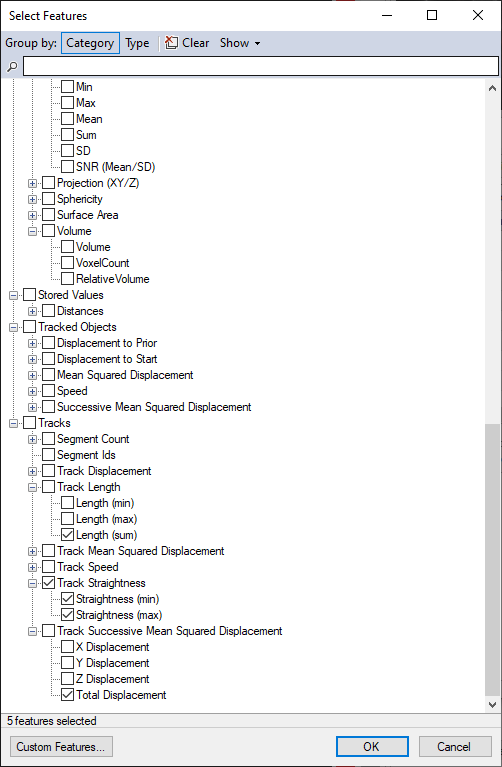Collapse the Tracked Objects group
502x767 pixels.
coord(13,327)
